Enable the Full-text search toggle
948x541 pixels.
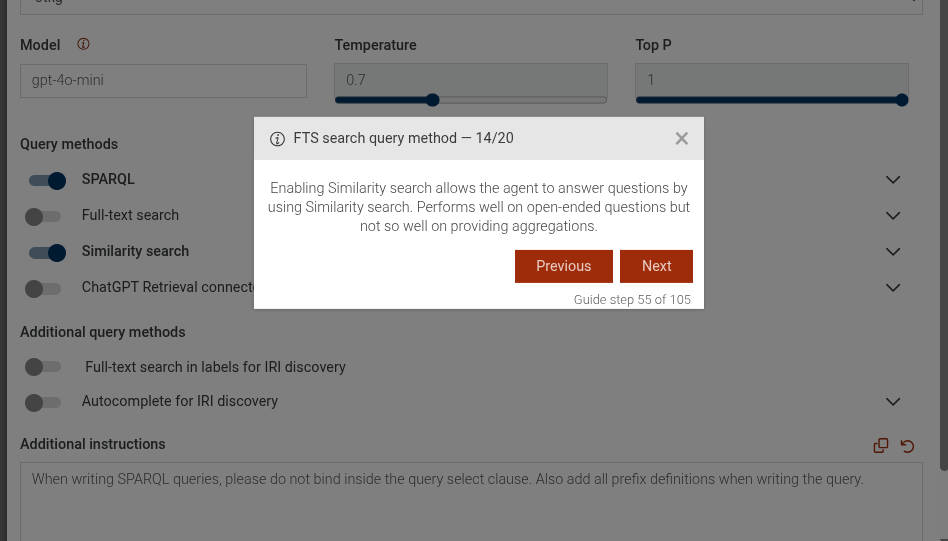(43, 216)
